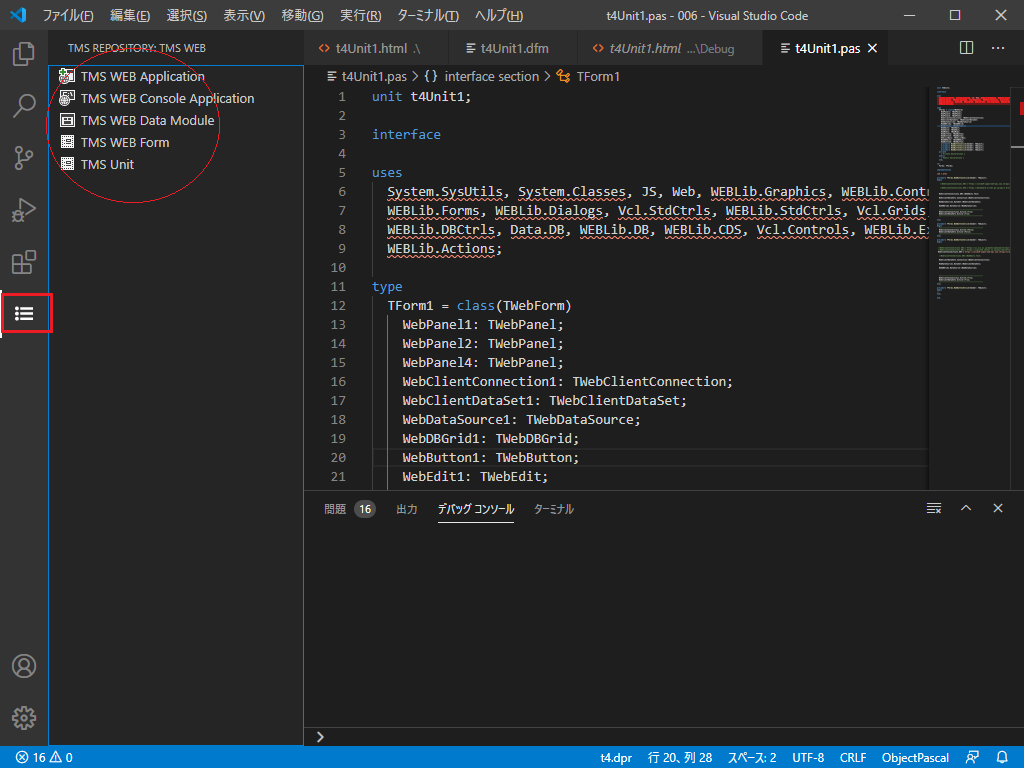Click 'TForm1 = class(TWebForm)' line

tap(479, 306)
